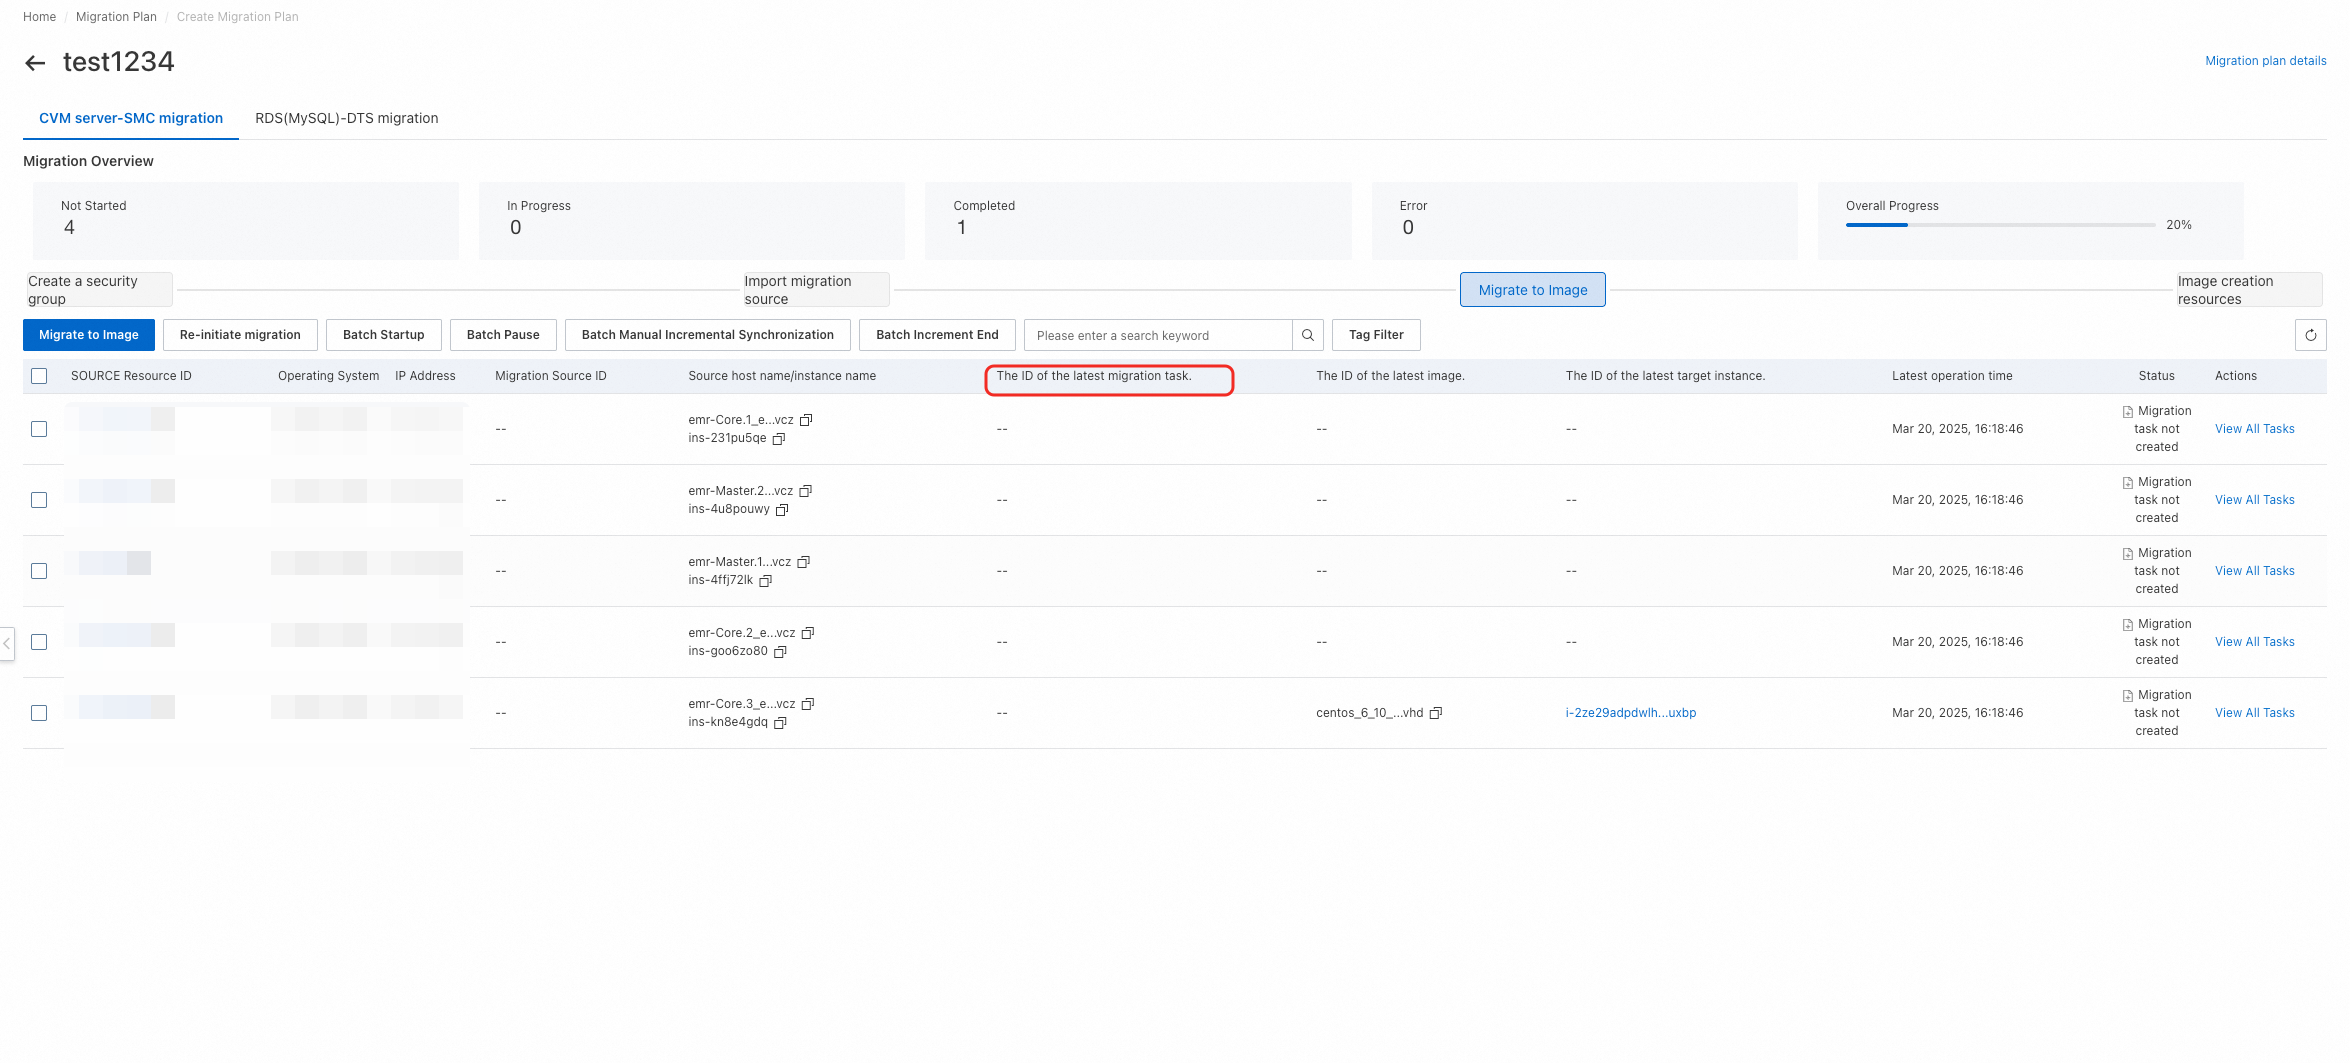
Task: Select all rows with header checkbox
Action: [39, 376]
